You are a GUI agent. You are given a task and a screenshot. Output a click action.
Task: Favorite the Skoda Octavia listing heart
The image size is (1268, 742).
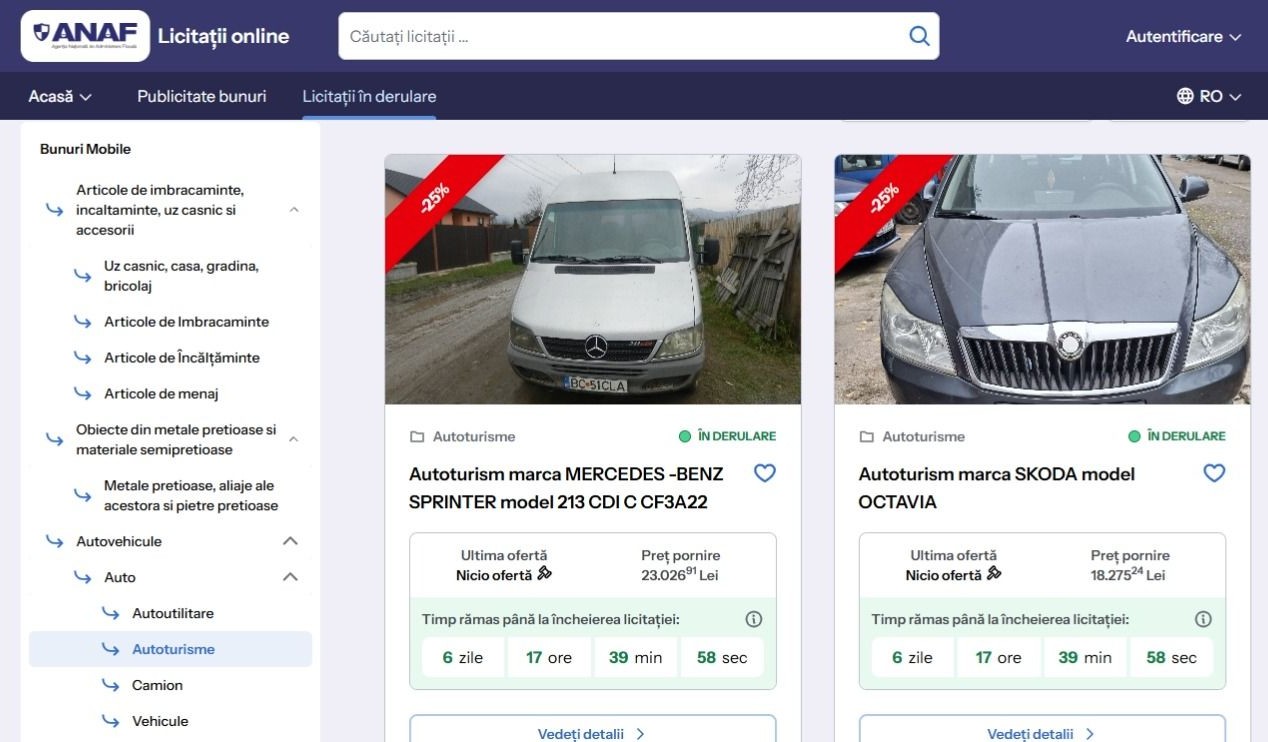(1214, 473)
